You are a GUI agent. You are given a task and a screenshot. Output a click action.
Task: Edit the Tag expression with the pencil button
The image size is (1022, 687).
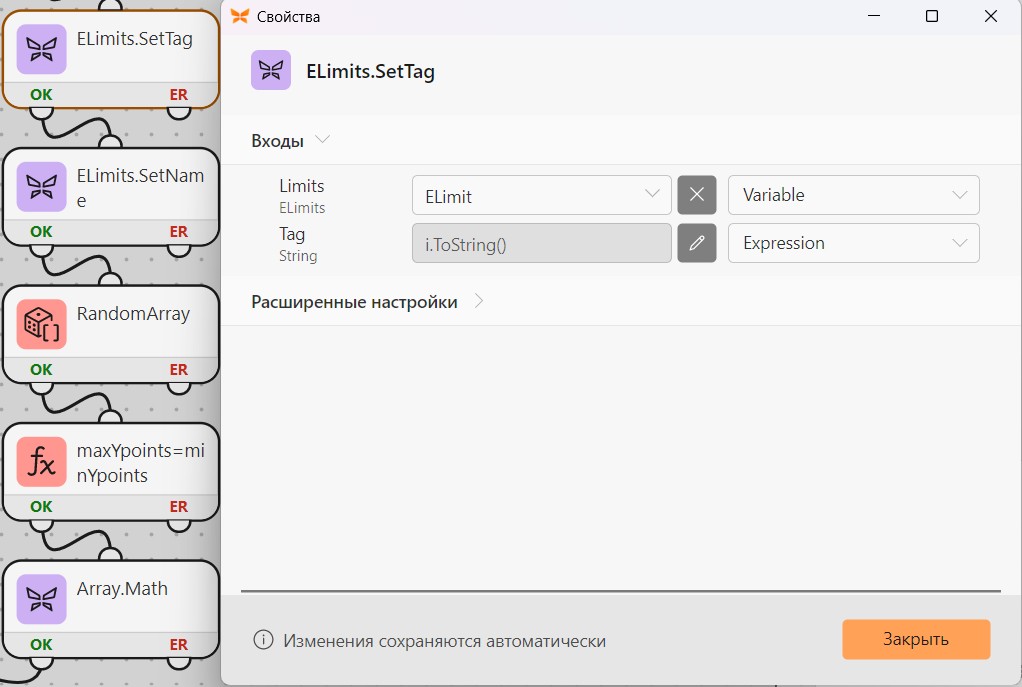pos(697,243)
